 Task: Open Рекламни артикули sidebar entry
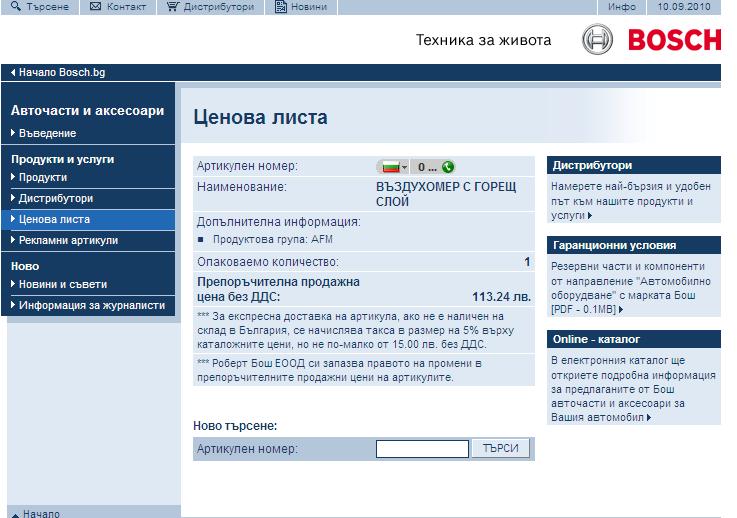(68, 240)
